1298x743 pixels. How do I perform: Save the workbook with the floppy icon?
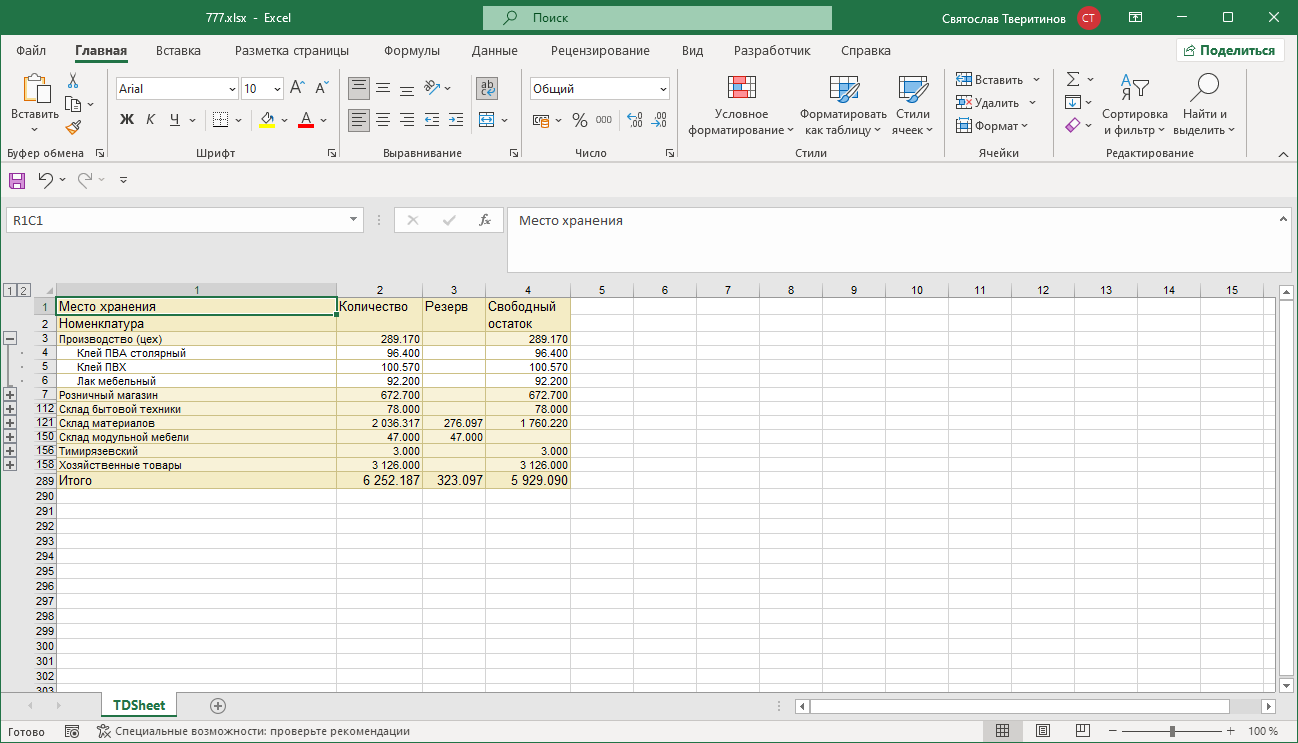[17, 180]
